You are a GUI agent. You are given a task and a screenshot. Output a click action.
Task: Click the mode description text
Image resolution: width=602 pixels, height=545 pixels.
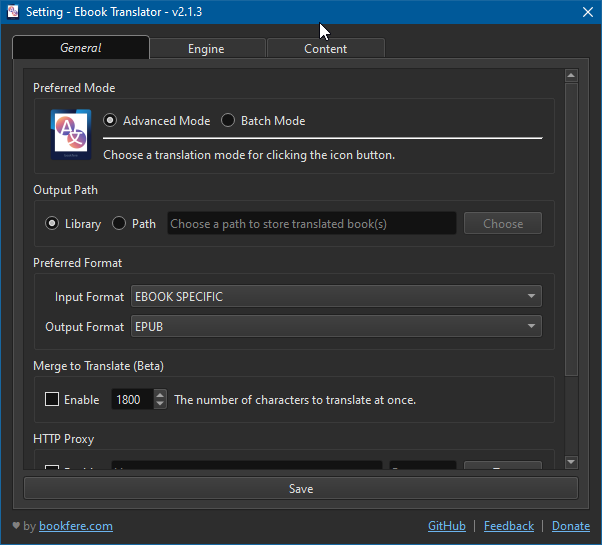coord(249,155)
